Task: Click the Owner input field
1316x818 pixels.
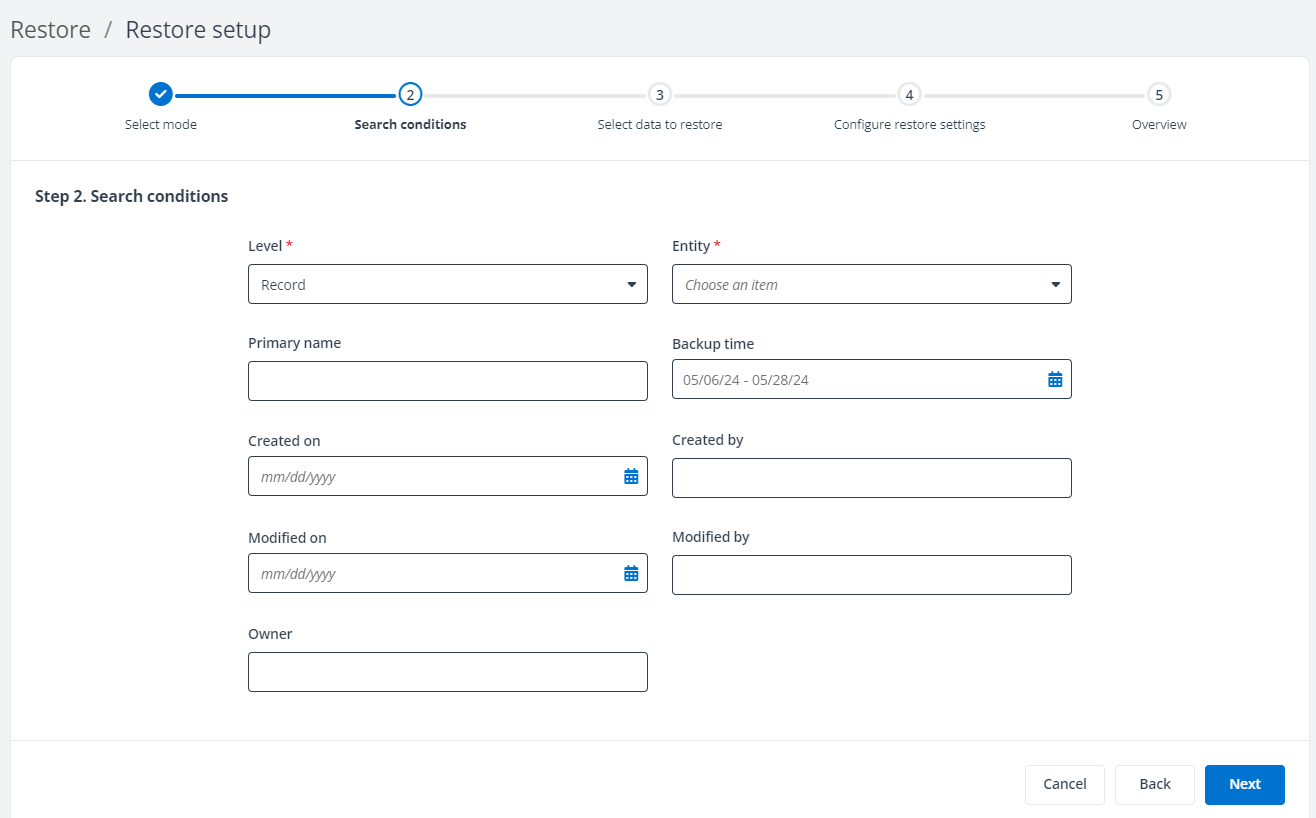Action: pos(447,671)
